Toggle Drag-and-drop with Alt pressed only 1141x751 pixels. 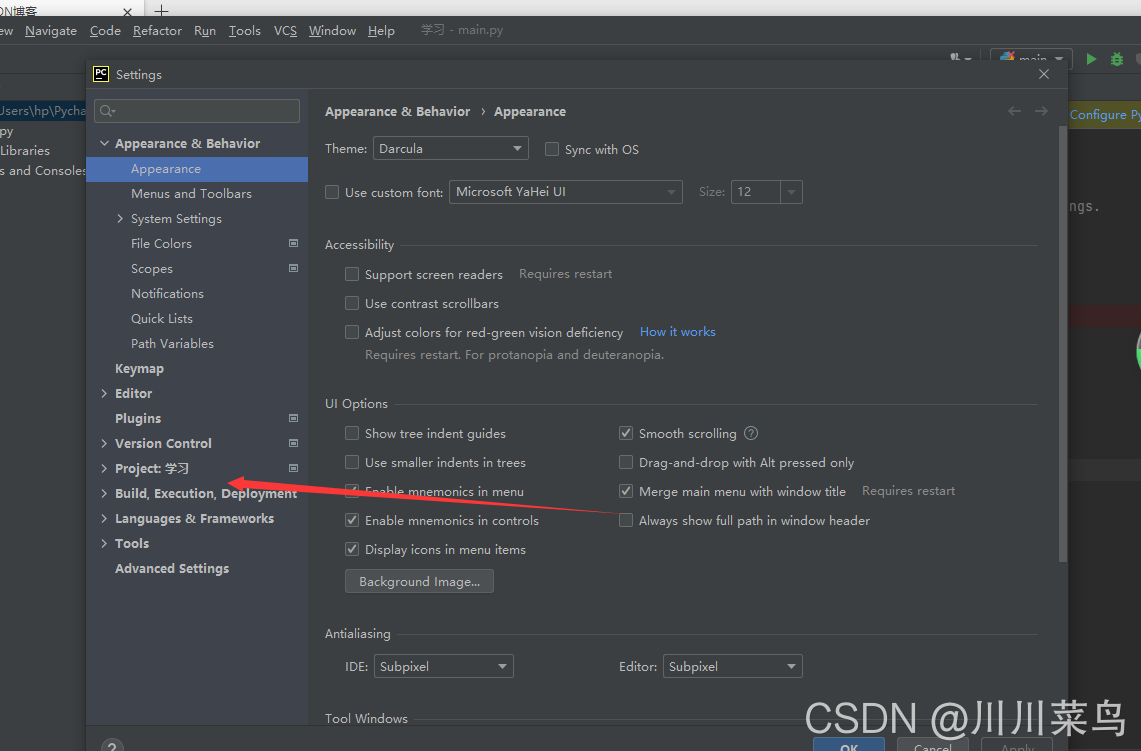coord(626,462)
